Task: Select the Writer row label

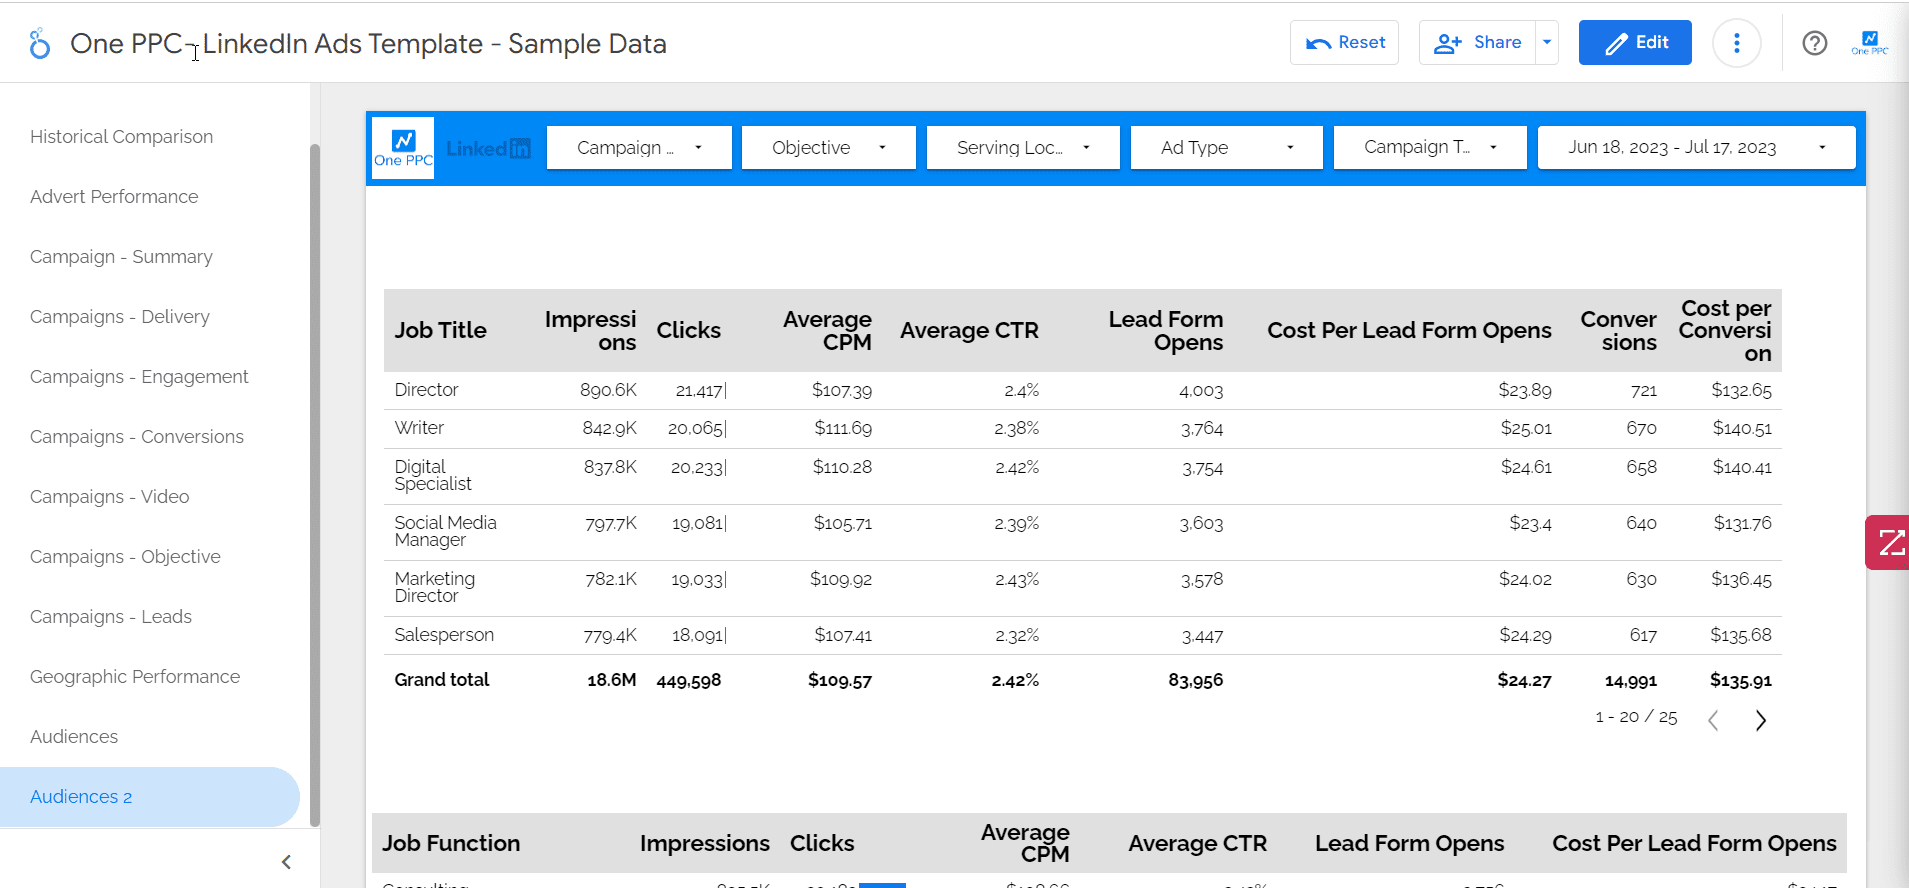Action: (419, 428)
